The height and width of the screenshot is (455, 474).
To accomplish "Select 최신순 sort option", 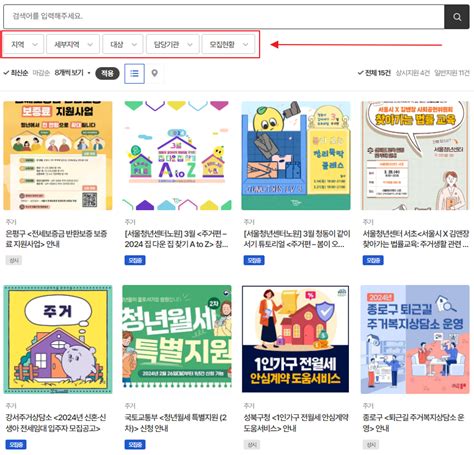I will click(x=16, y=73).
